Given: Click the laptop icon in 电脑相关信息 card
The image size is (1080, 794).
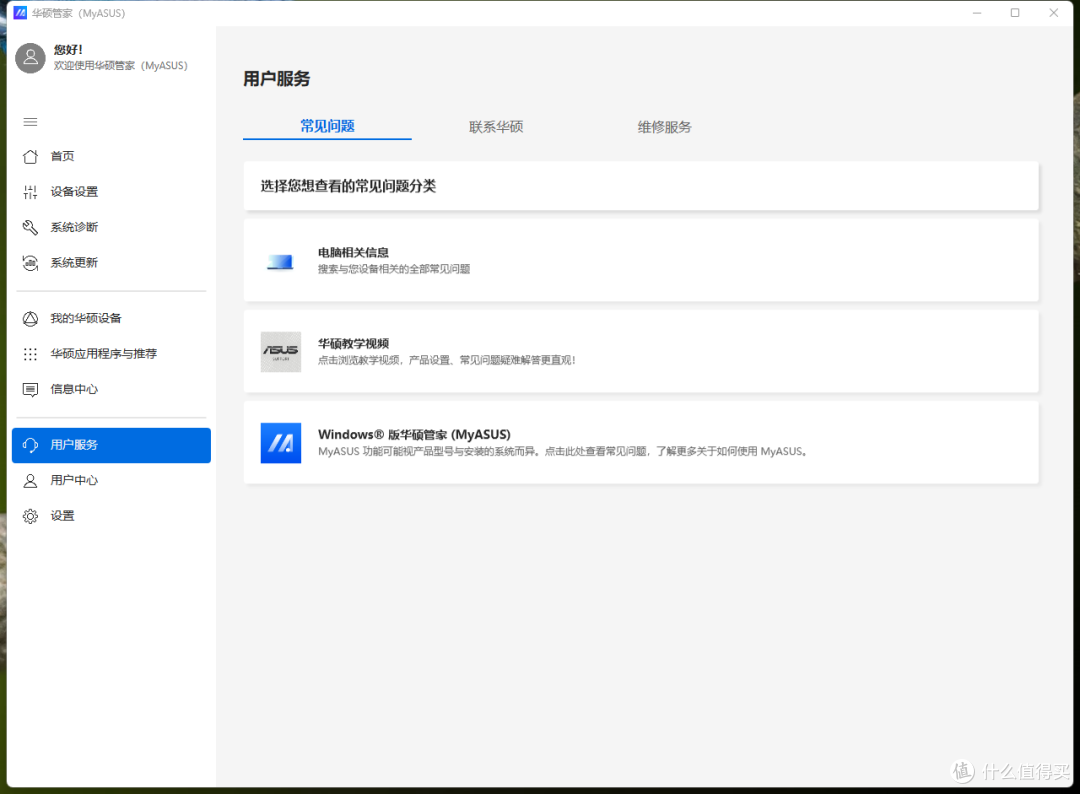Looking at the screenshot, I should tap(280, 262).
